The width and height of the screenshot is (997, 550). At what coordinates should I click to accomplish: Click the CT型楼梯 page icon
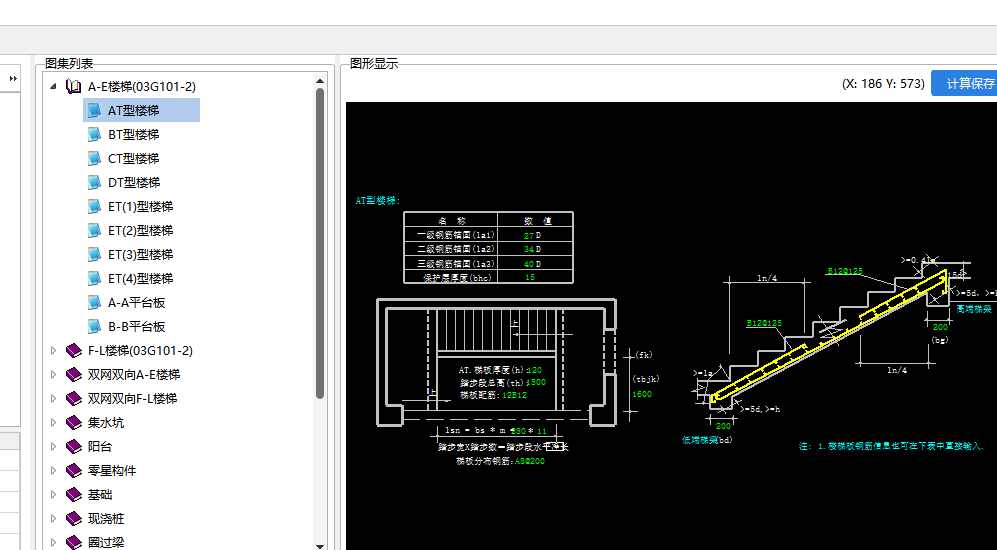pos(94,158)
